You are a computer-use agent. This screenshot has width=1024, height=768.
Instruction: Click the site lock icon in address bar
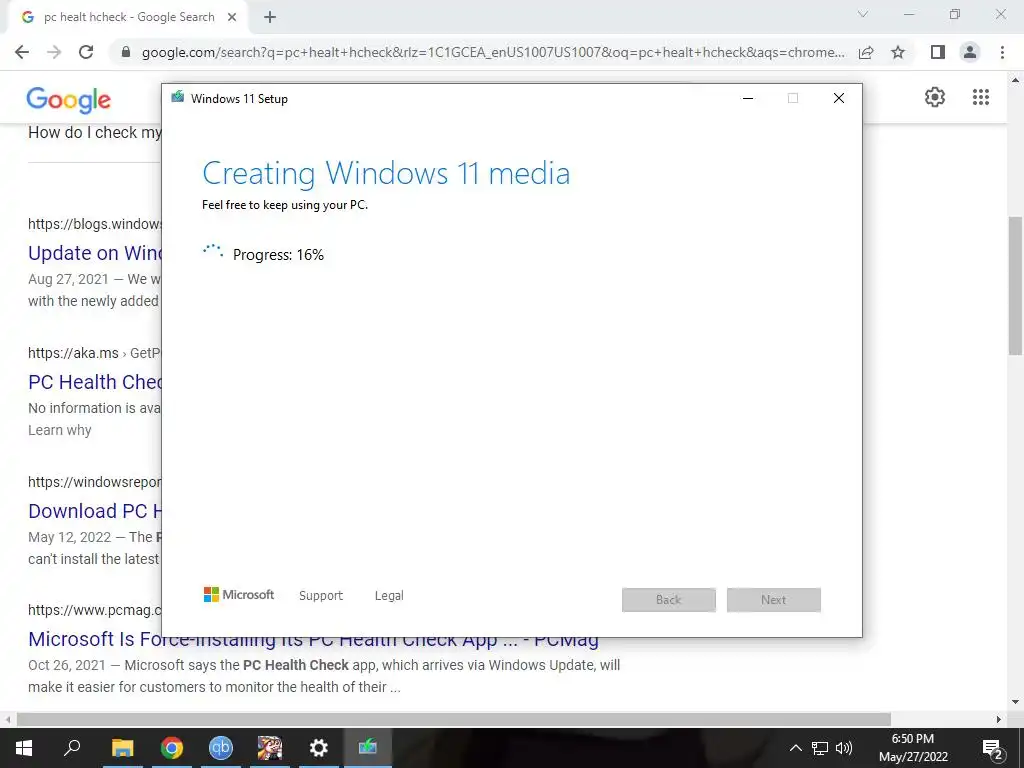point(126,52)
